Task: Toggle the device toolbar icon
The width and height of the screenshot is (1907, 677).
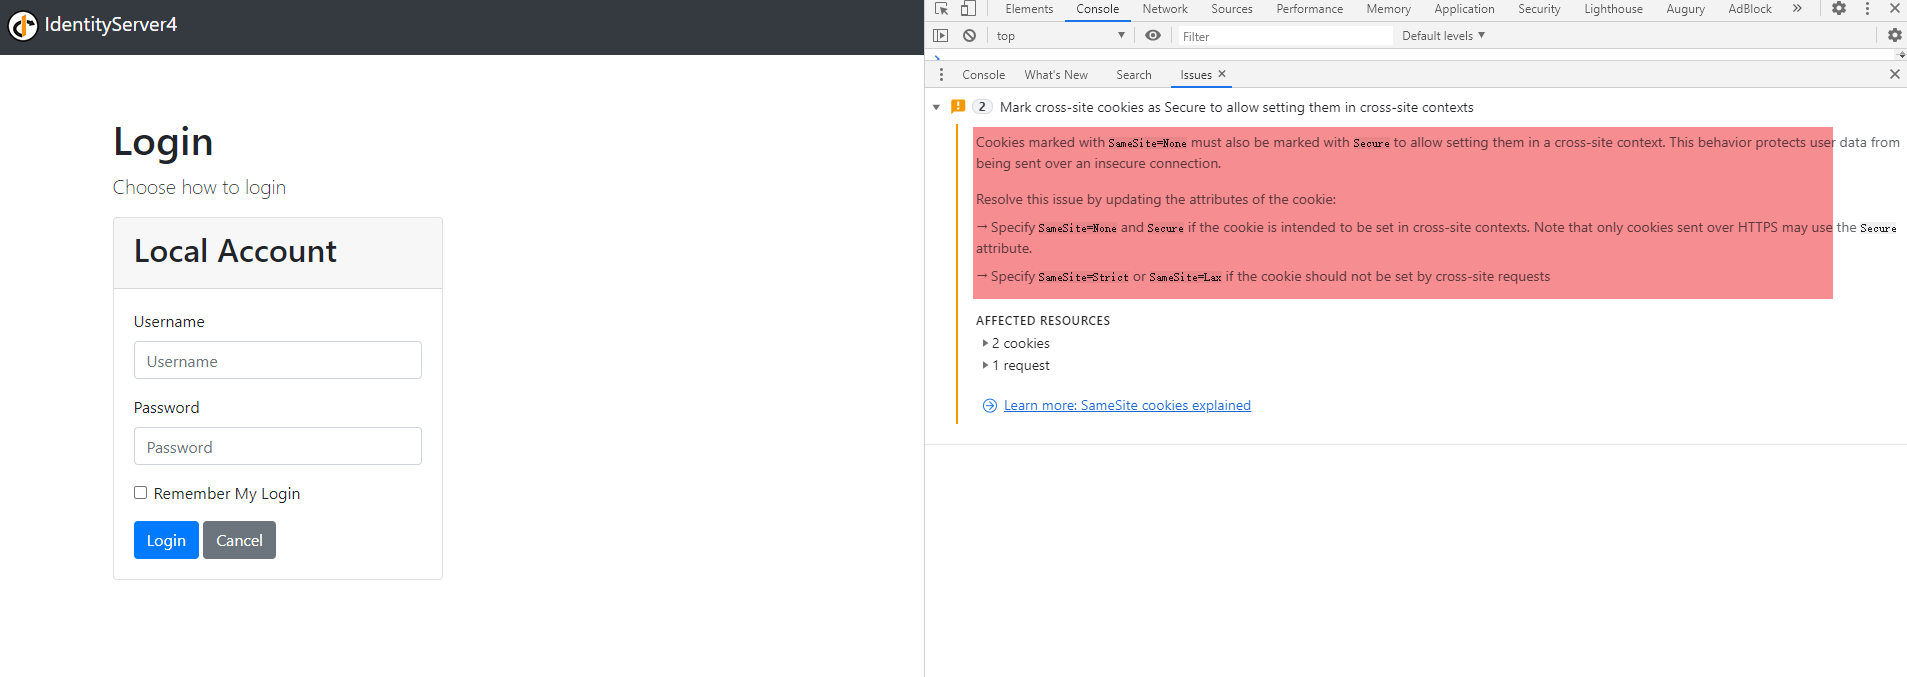Action: tap(967, 9)
